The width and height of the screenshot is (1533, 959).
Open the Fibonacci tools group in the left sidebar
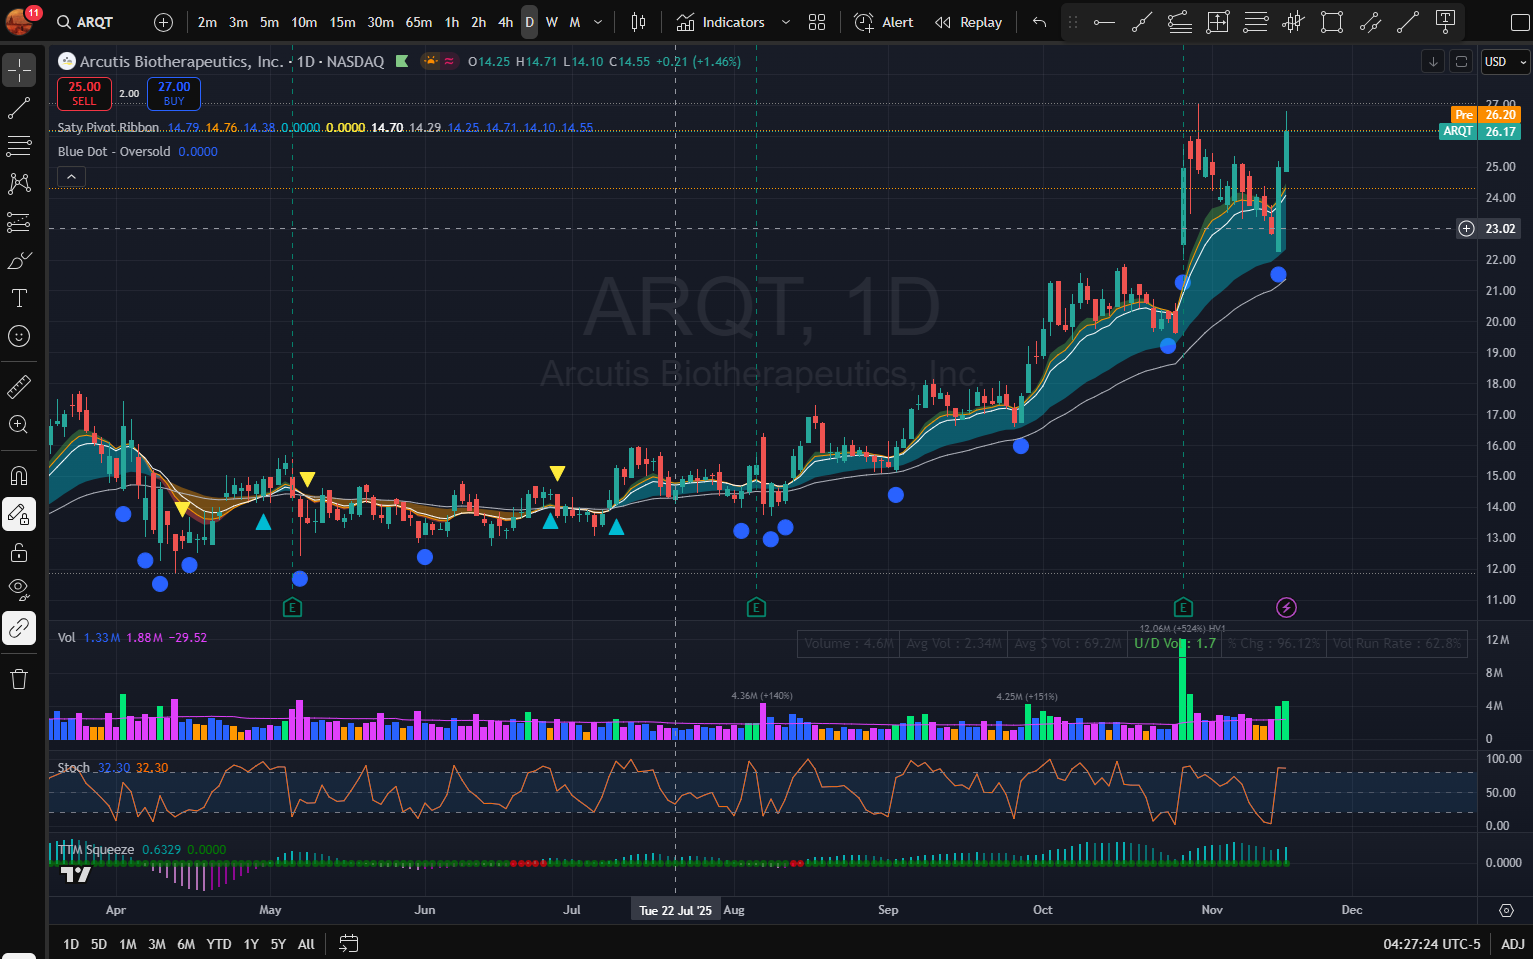[x=19, y=146]
